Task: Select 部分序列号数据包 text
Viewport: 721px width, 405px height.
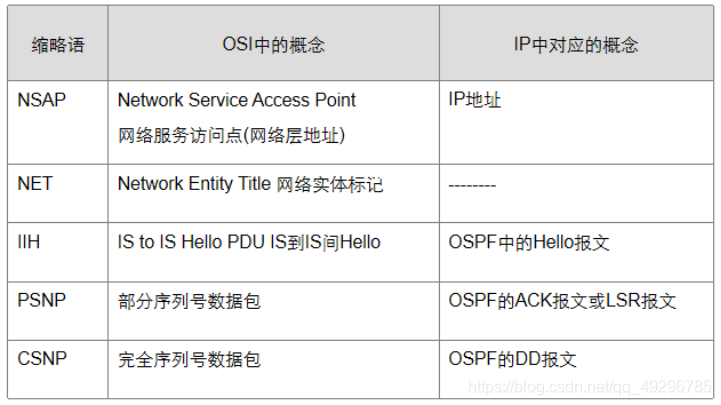Action: [189, 301]
